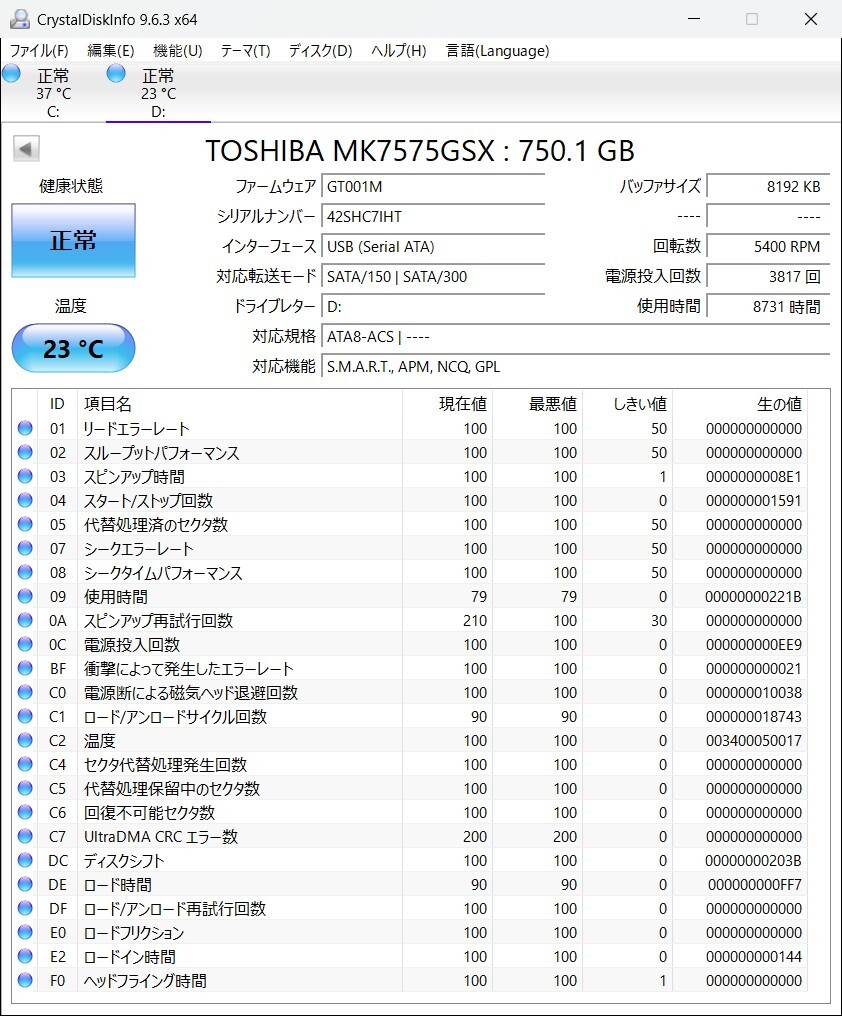Click status dot for BF 衝撃 row

[x=25, y=668]
